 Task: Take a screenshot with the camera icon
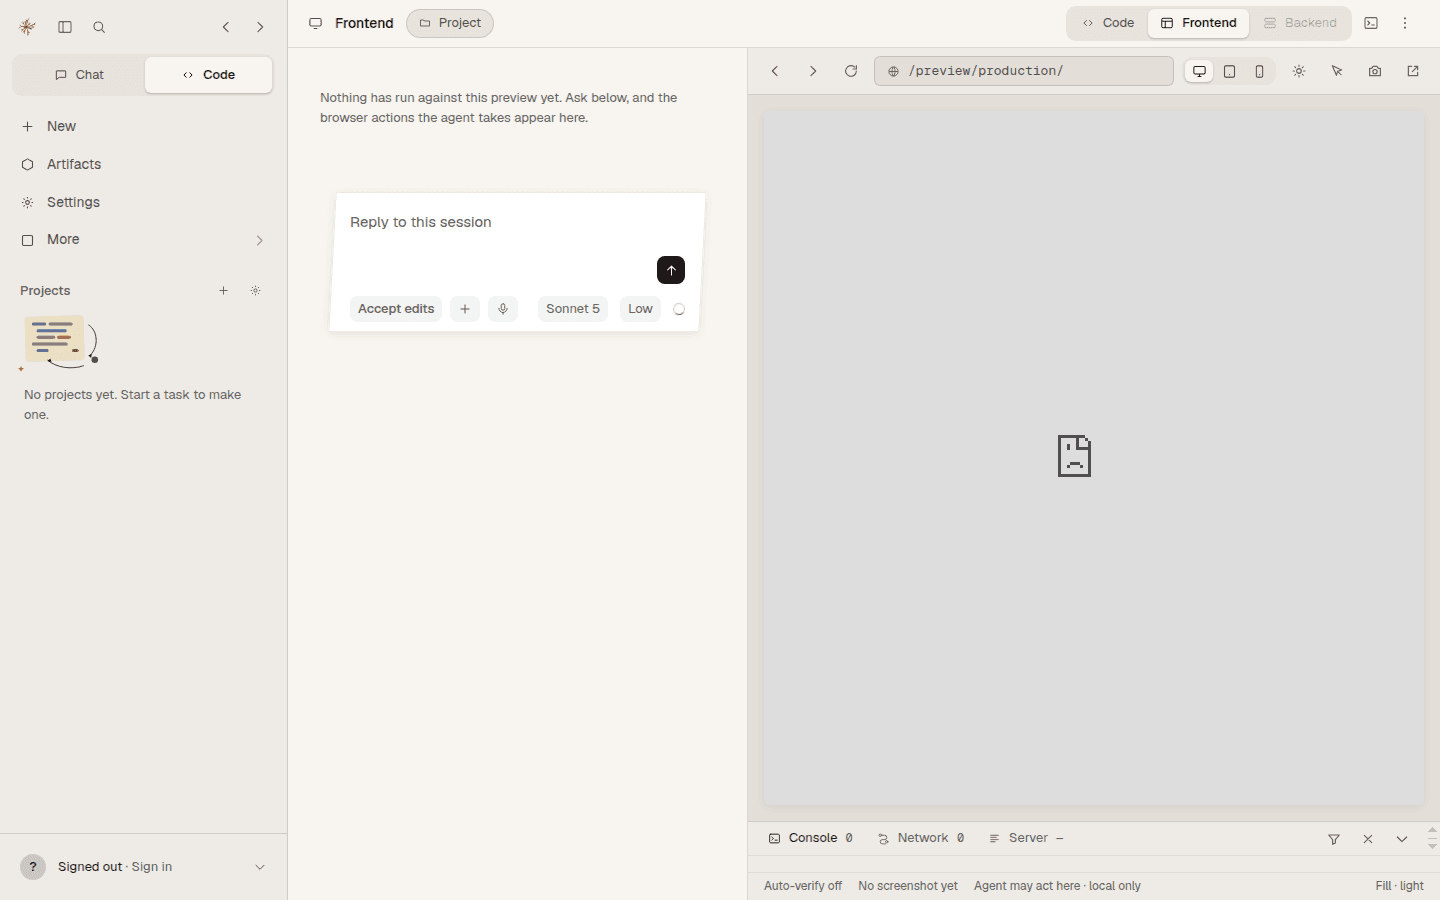(1375, 71)
